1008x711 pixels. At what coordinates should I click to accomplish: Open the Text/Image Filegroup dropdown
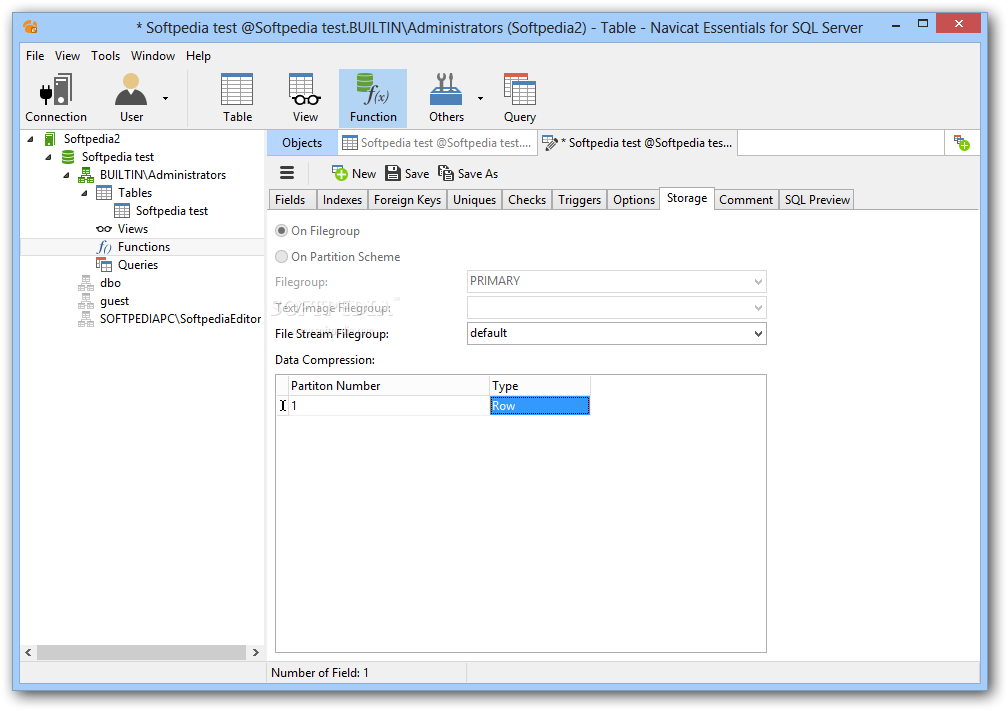point(616,308)
